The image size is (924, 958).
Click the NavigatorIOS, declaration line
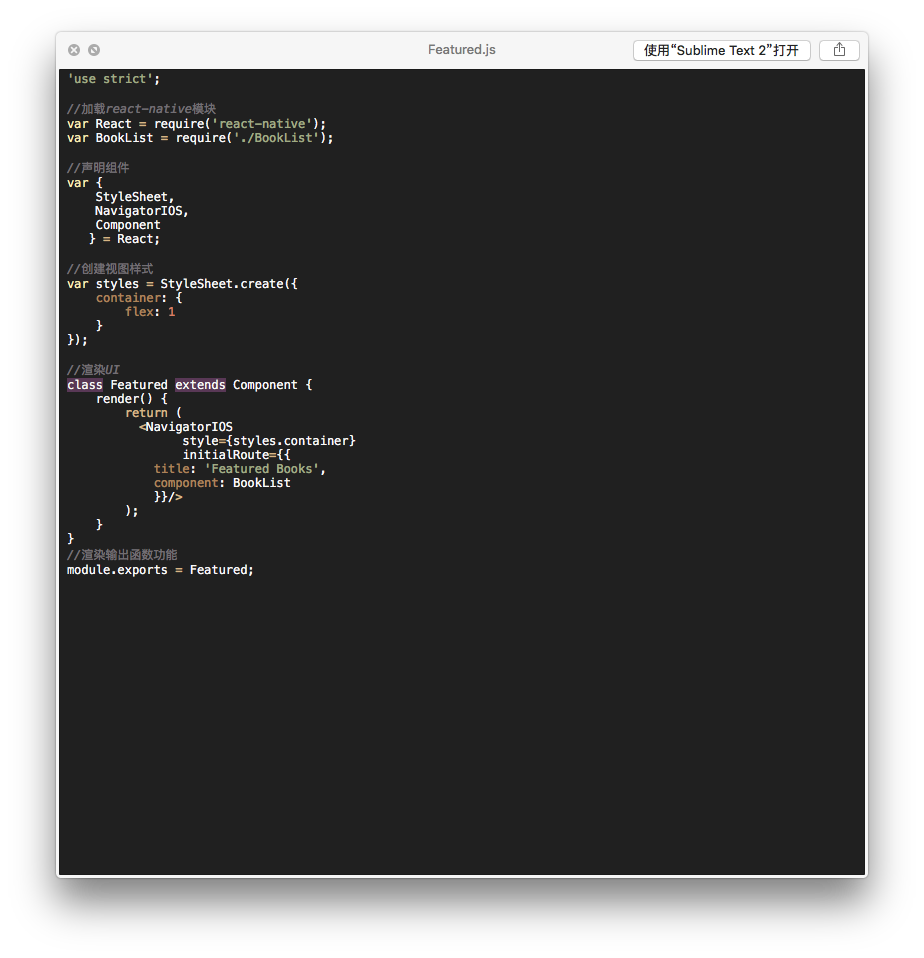142,211
